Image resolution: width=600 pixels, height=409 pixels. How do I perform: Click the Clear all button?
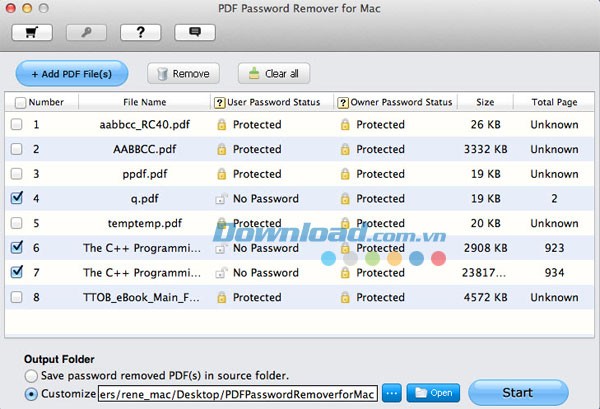click(274, 73)
